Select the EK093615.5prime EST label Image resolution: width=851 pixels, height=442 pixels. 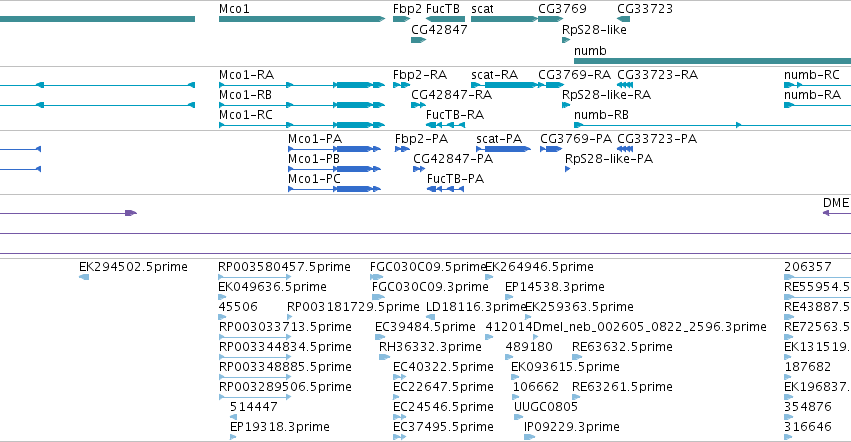[566, 367]
